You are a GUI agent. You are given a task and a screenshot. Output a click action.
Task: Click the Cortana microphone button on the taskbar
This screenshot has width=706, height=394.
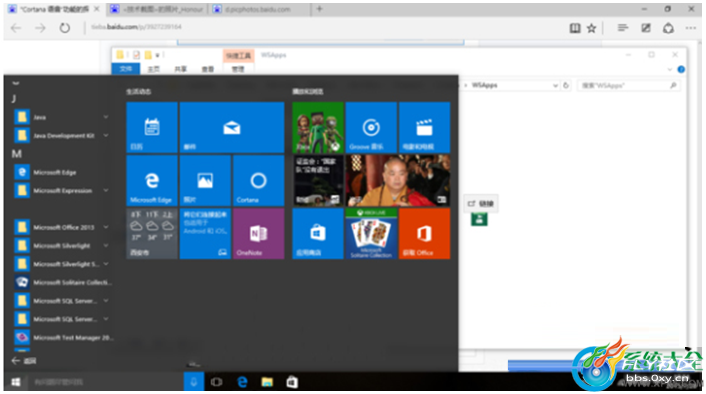[194, 382]
